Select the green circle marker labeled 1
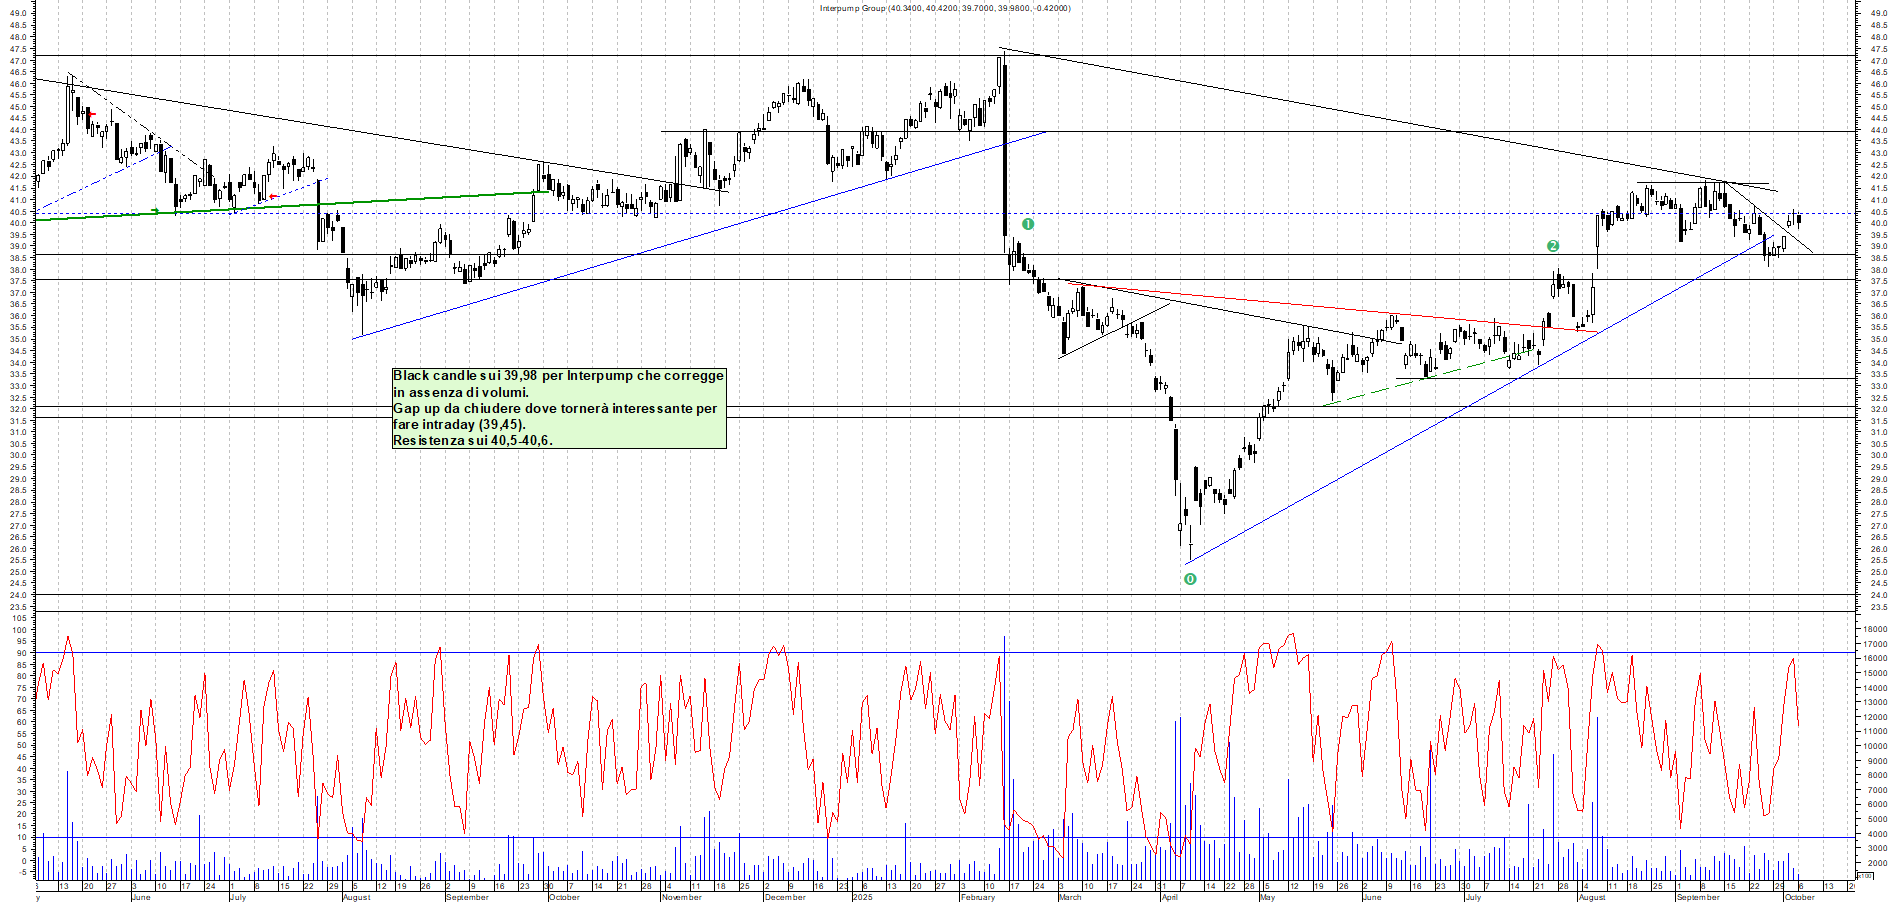Screen dimensions: 1890x902 pyautogui.click(x=1027, y=224)
